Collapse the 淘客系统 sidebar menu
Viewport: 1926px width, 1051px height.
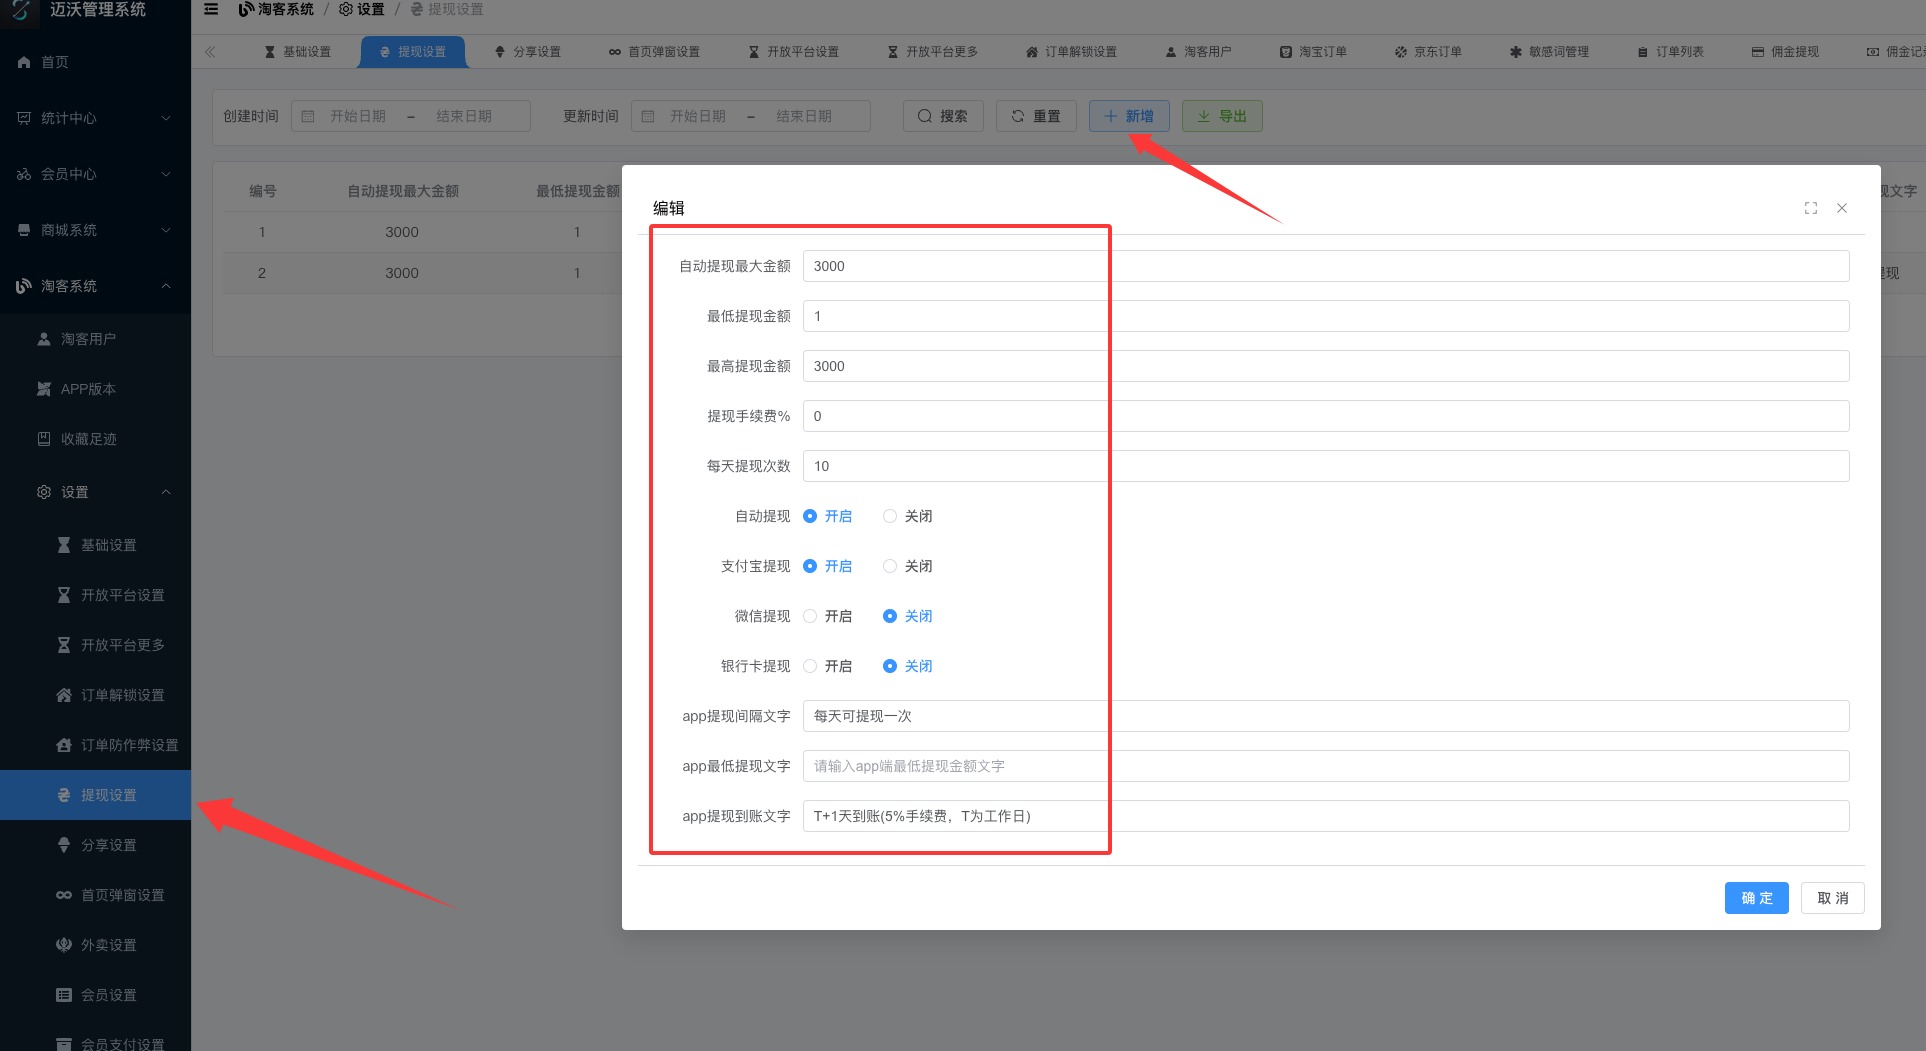coord(95,286)
